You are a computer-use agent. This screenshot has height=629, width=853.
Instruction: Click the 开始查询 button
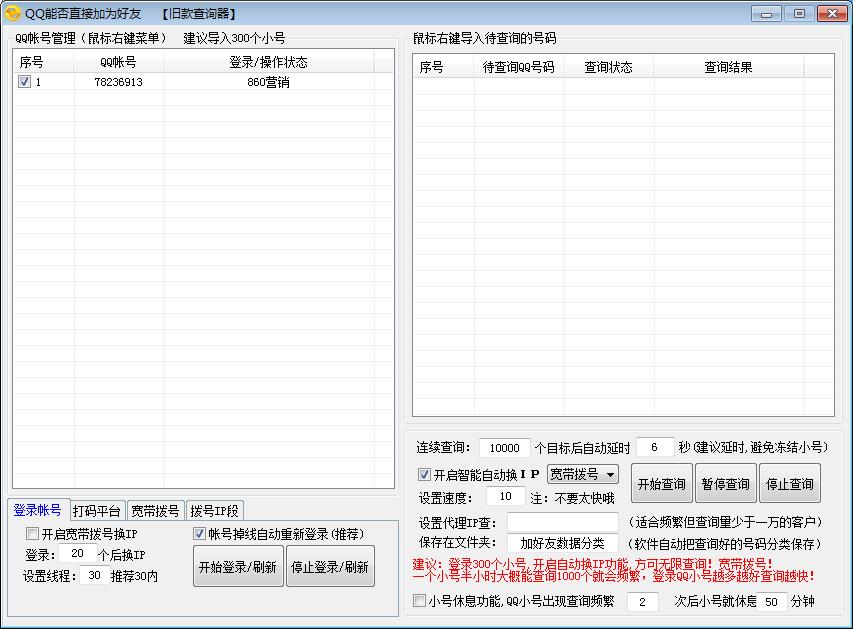point(662,482)
